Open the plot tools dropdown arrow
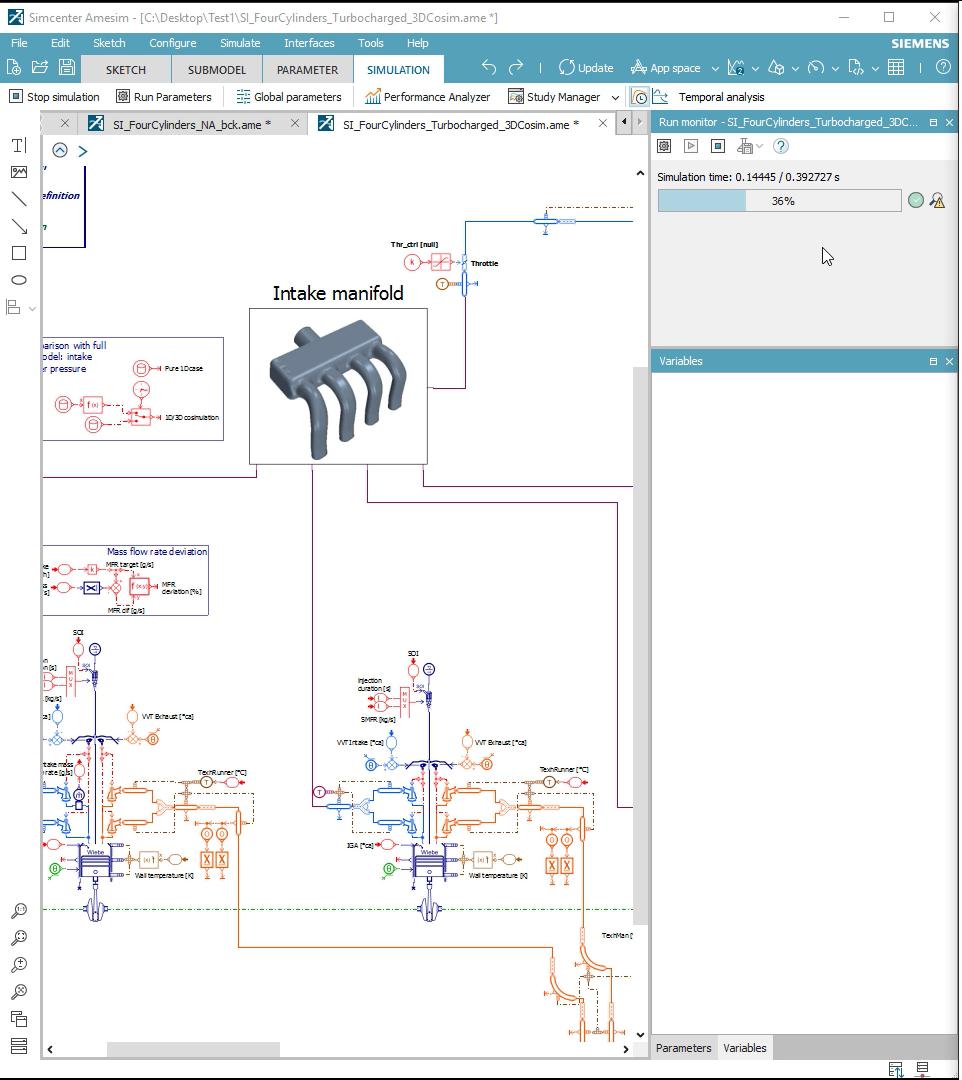This screenshot has width=962, height=1080. [755, 68]
